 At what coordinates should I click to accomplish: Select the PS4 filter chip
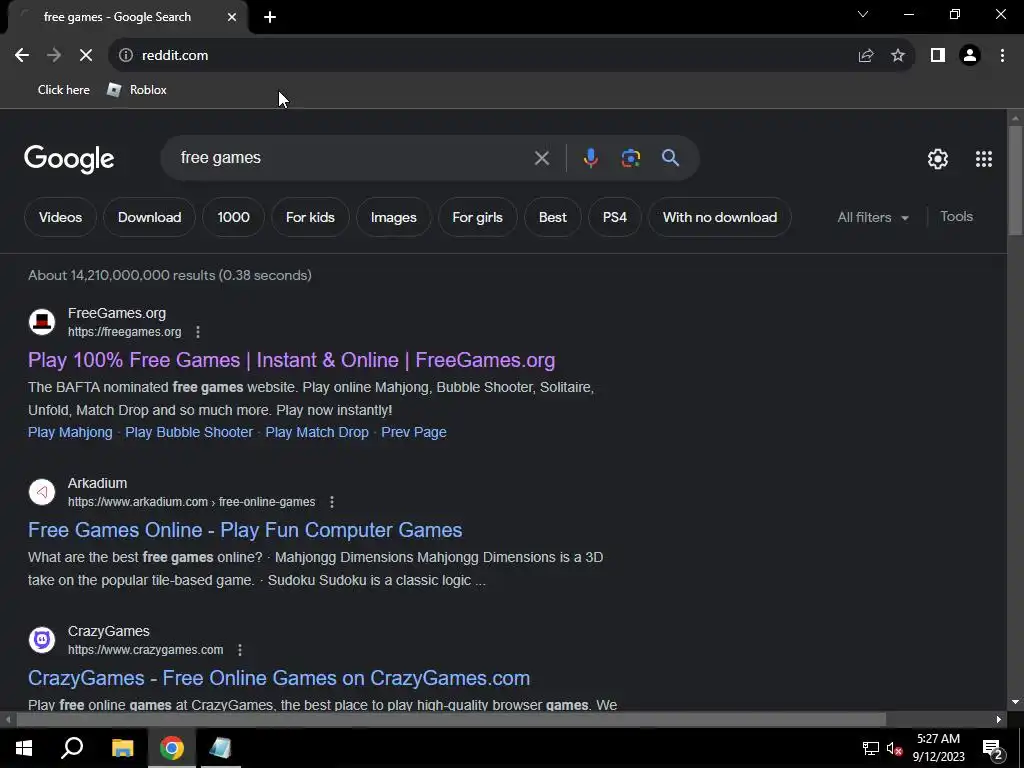(615, 217)
